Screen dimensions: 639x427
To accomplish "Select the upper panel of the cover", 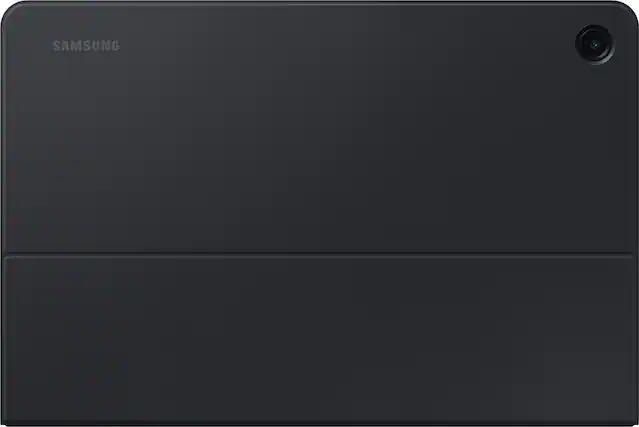I will (x=320, y=127).
